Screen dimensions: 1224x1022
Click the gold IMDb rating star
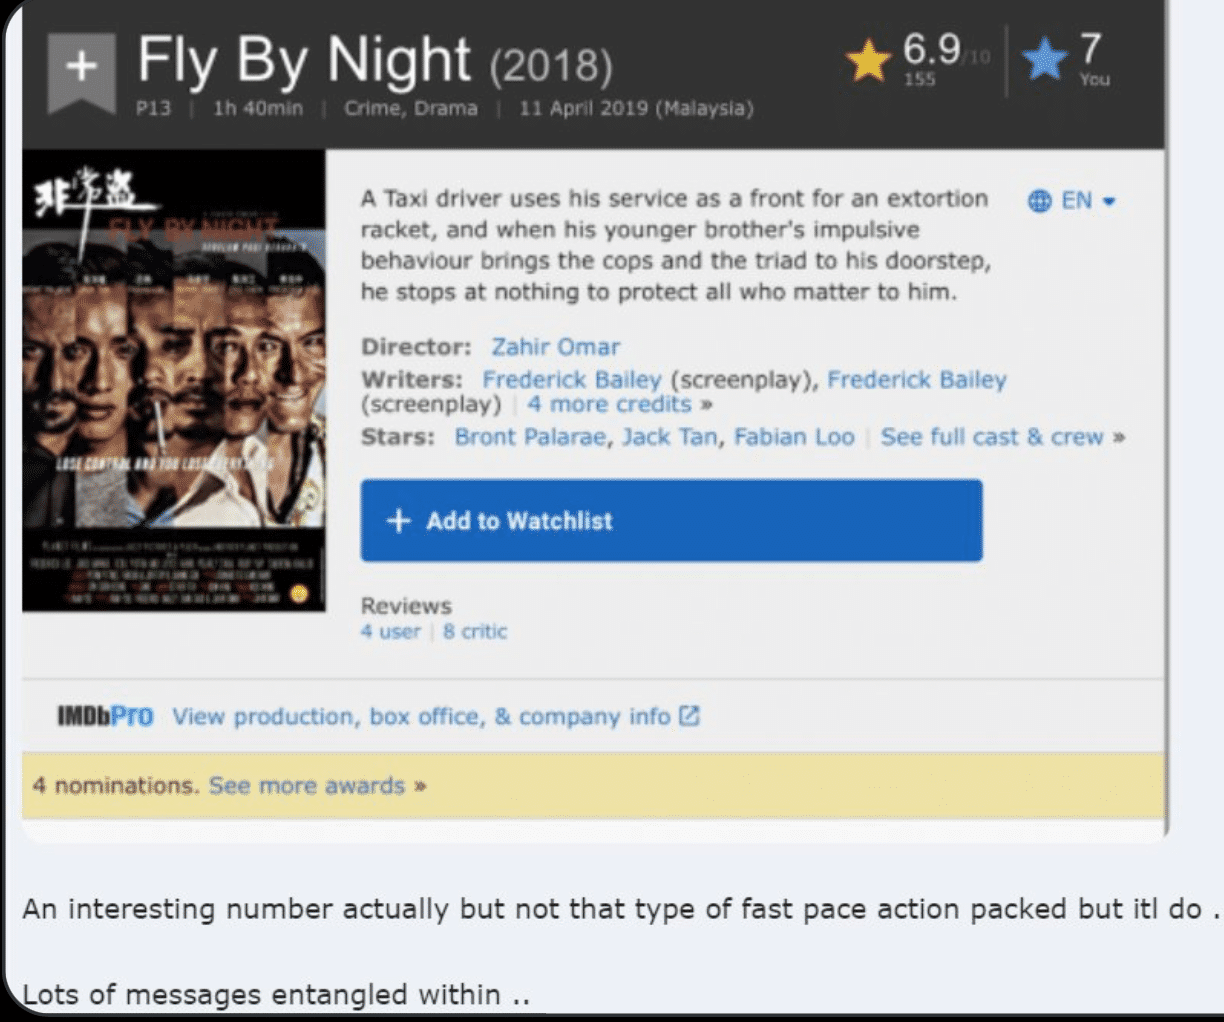[868, 61]
